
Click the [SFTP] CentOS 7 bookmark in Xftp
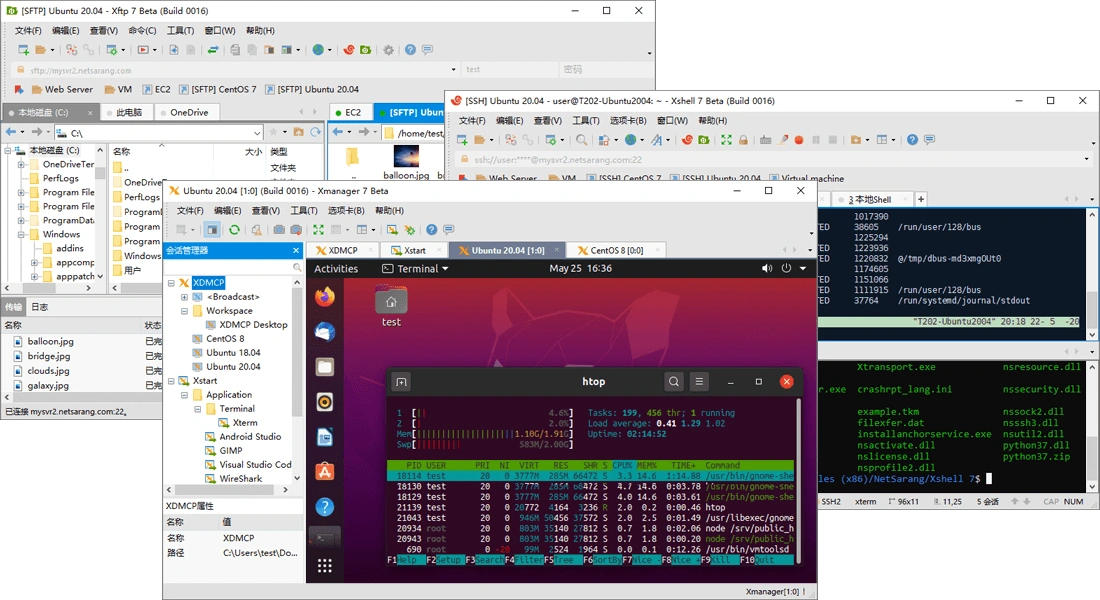pyautogui.click(x=218, y=89)
